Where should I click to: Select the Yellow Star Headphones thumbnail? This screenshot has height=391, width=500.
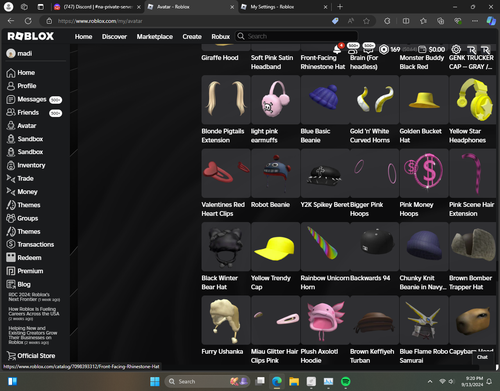click(473, 100)
